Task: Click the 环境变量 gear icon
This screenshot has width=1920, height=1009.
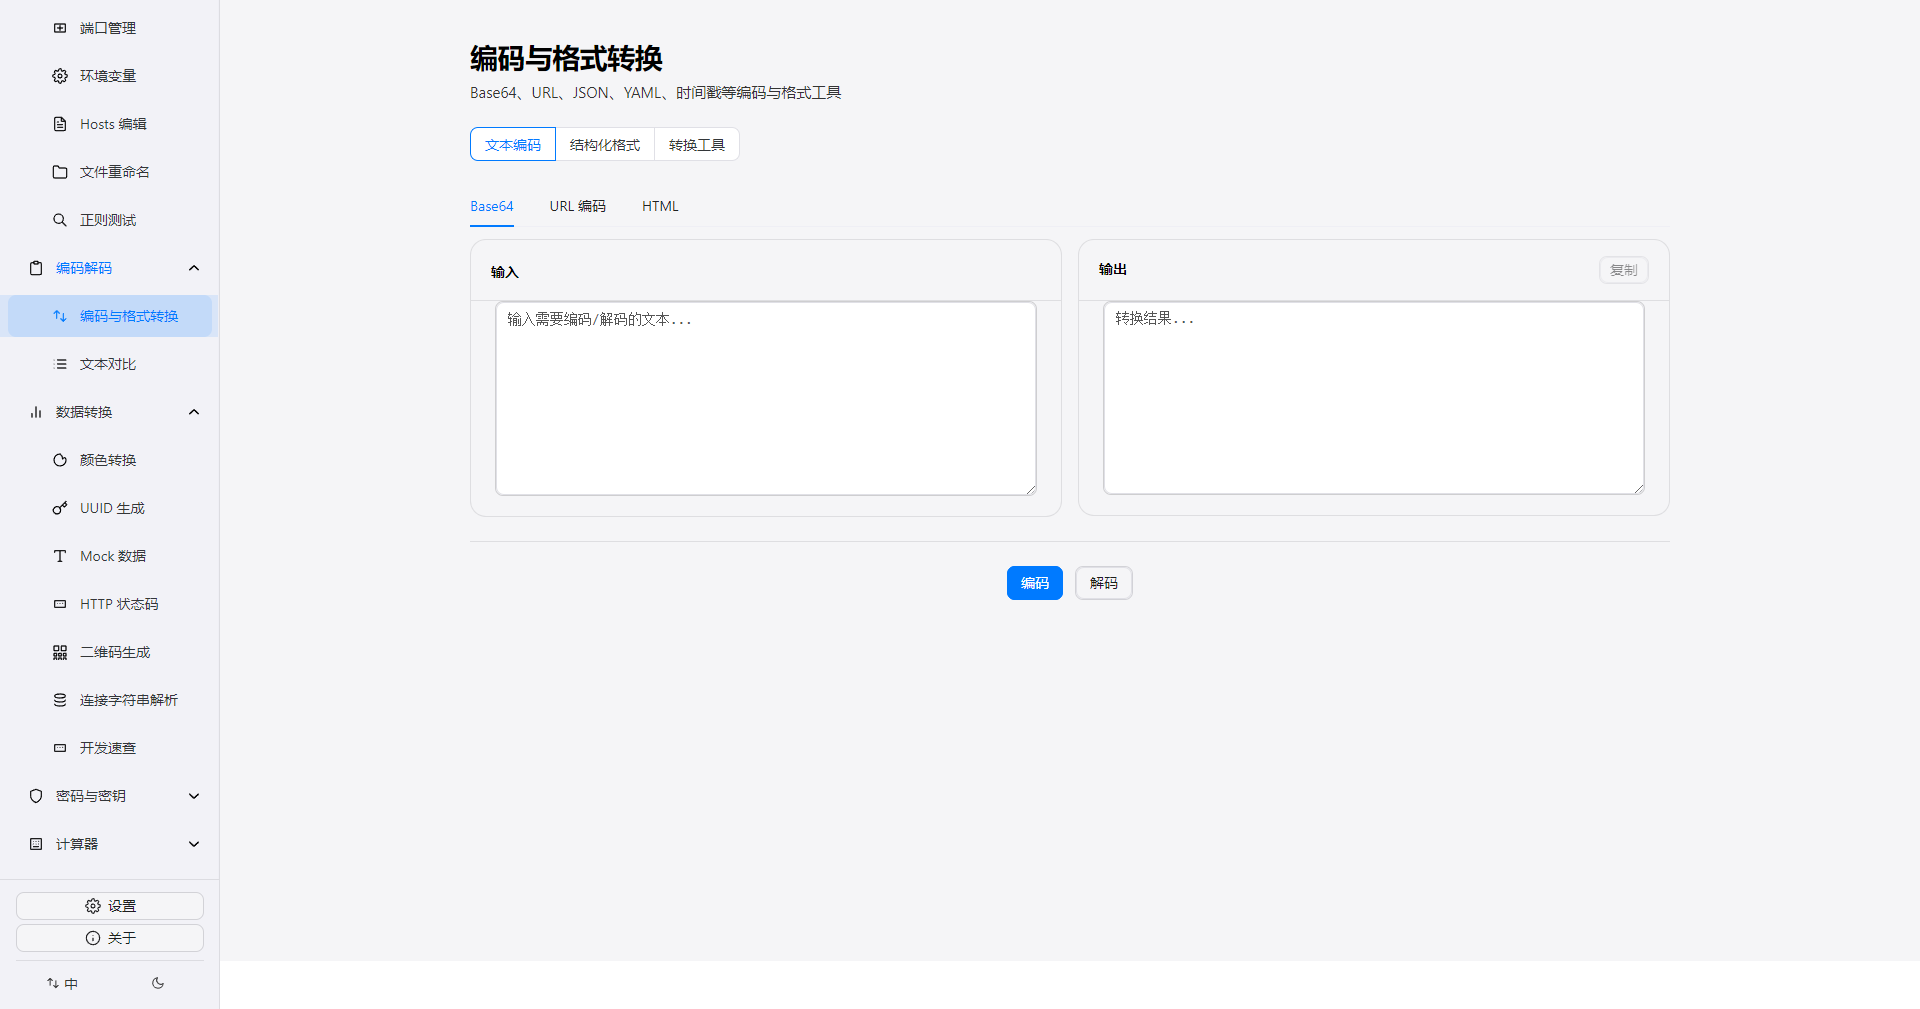Action: coord(60,76)
